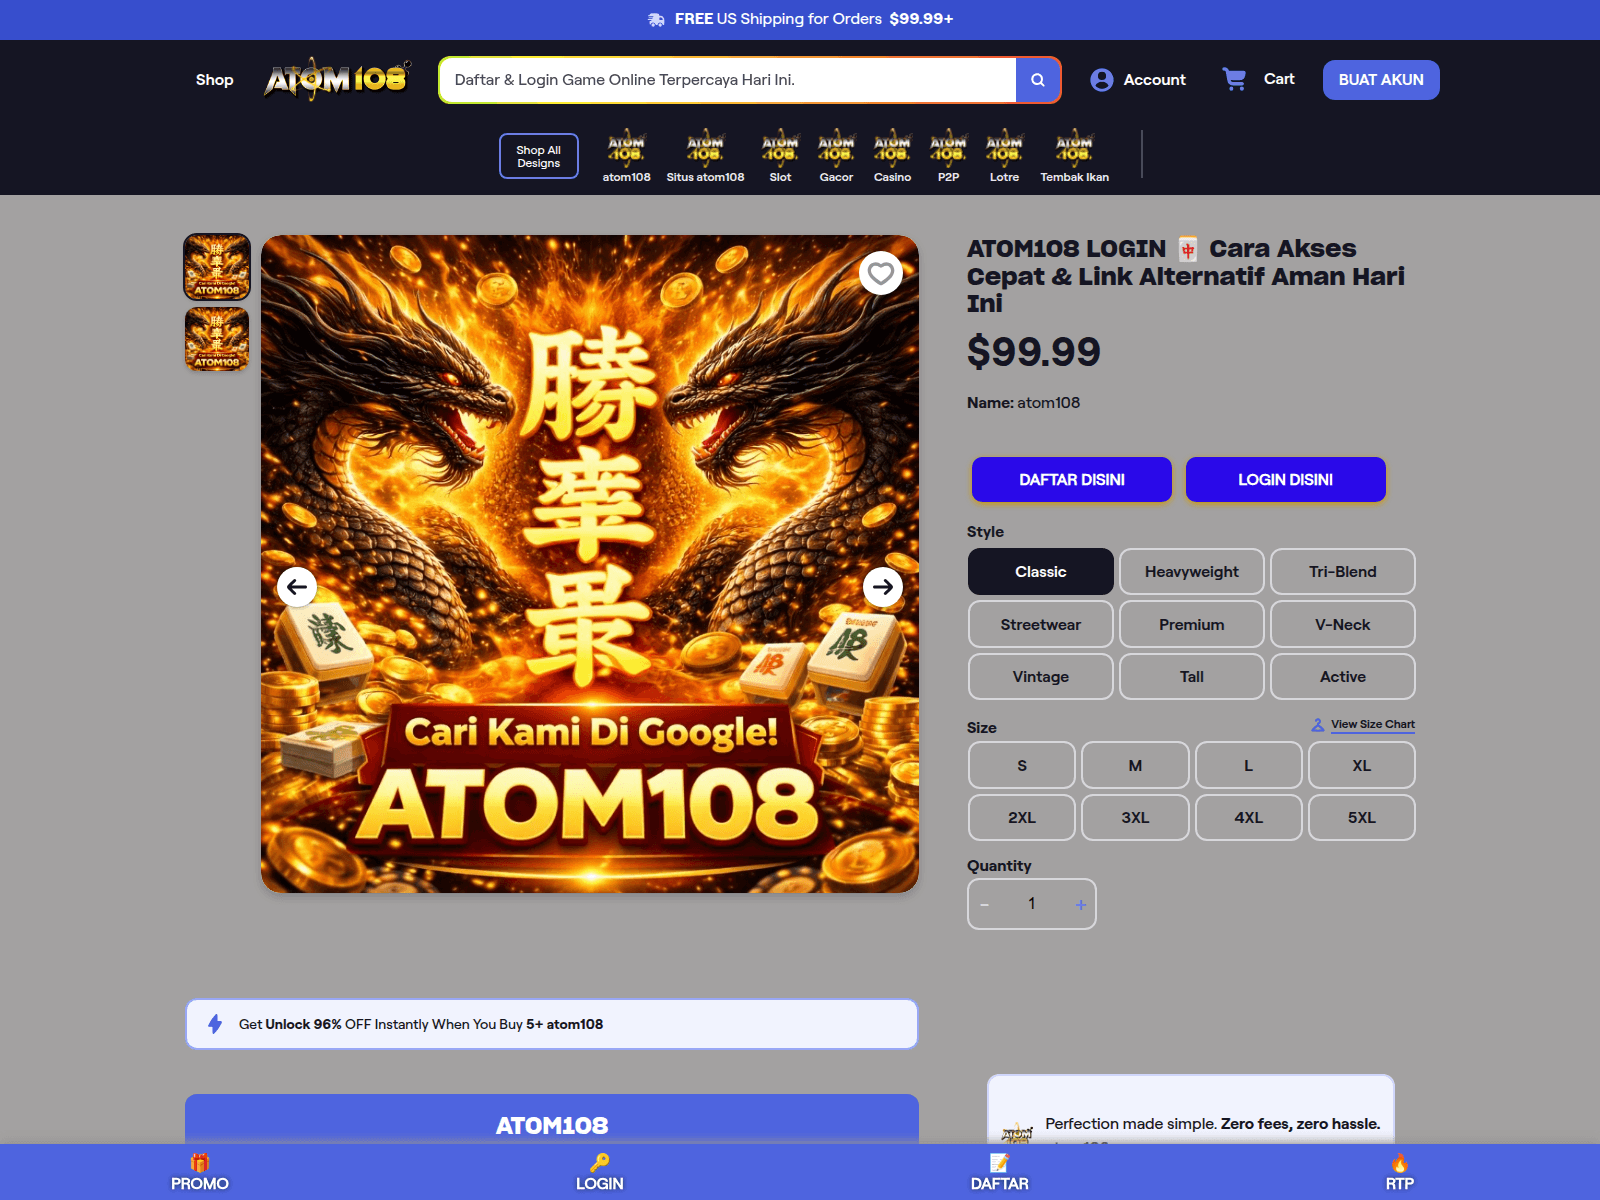Viewport: 1600px width, 1200px height.
Task: Open the shopping Cart icon
Action: tap(1235, 79)
